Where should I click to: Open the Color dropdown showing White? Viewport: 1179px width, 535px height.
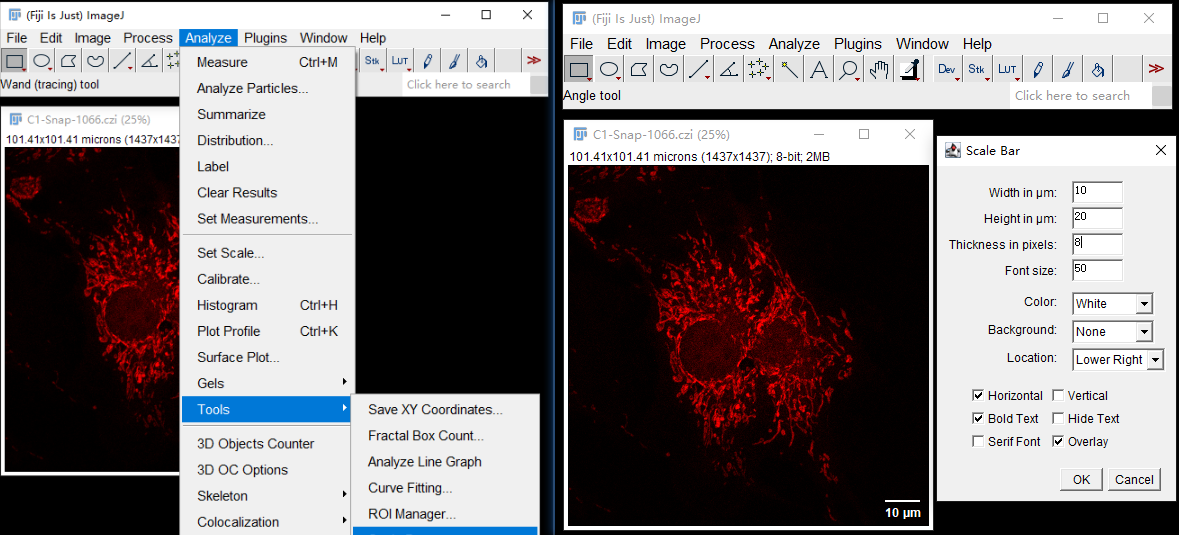click(x=1112, y=304)
